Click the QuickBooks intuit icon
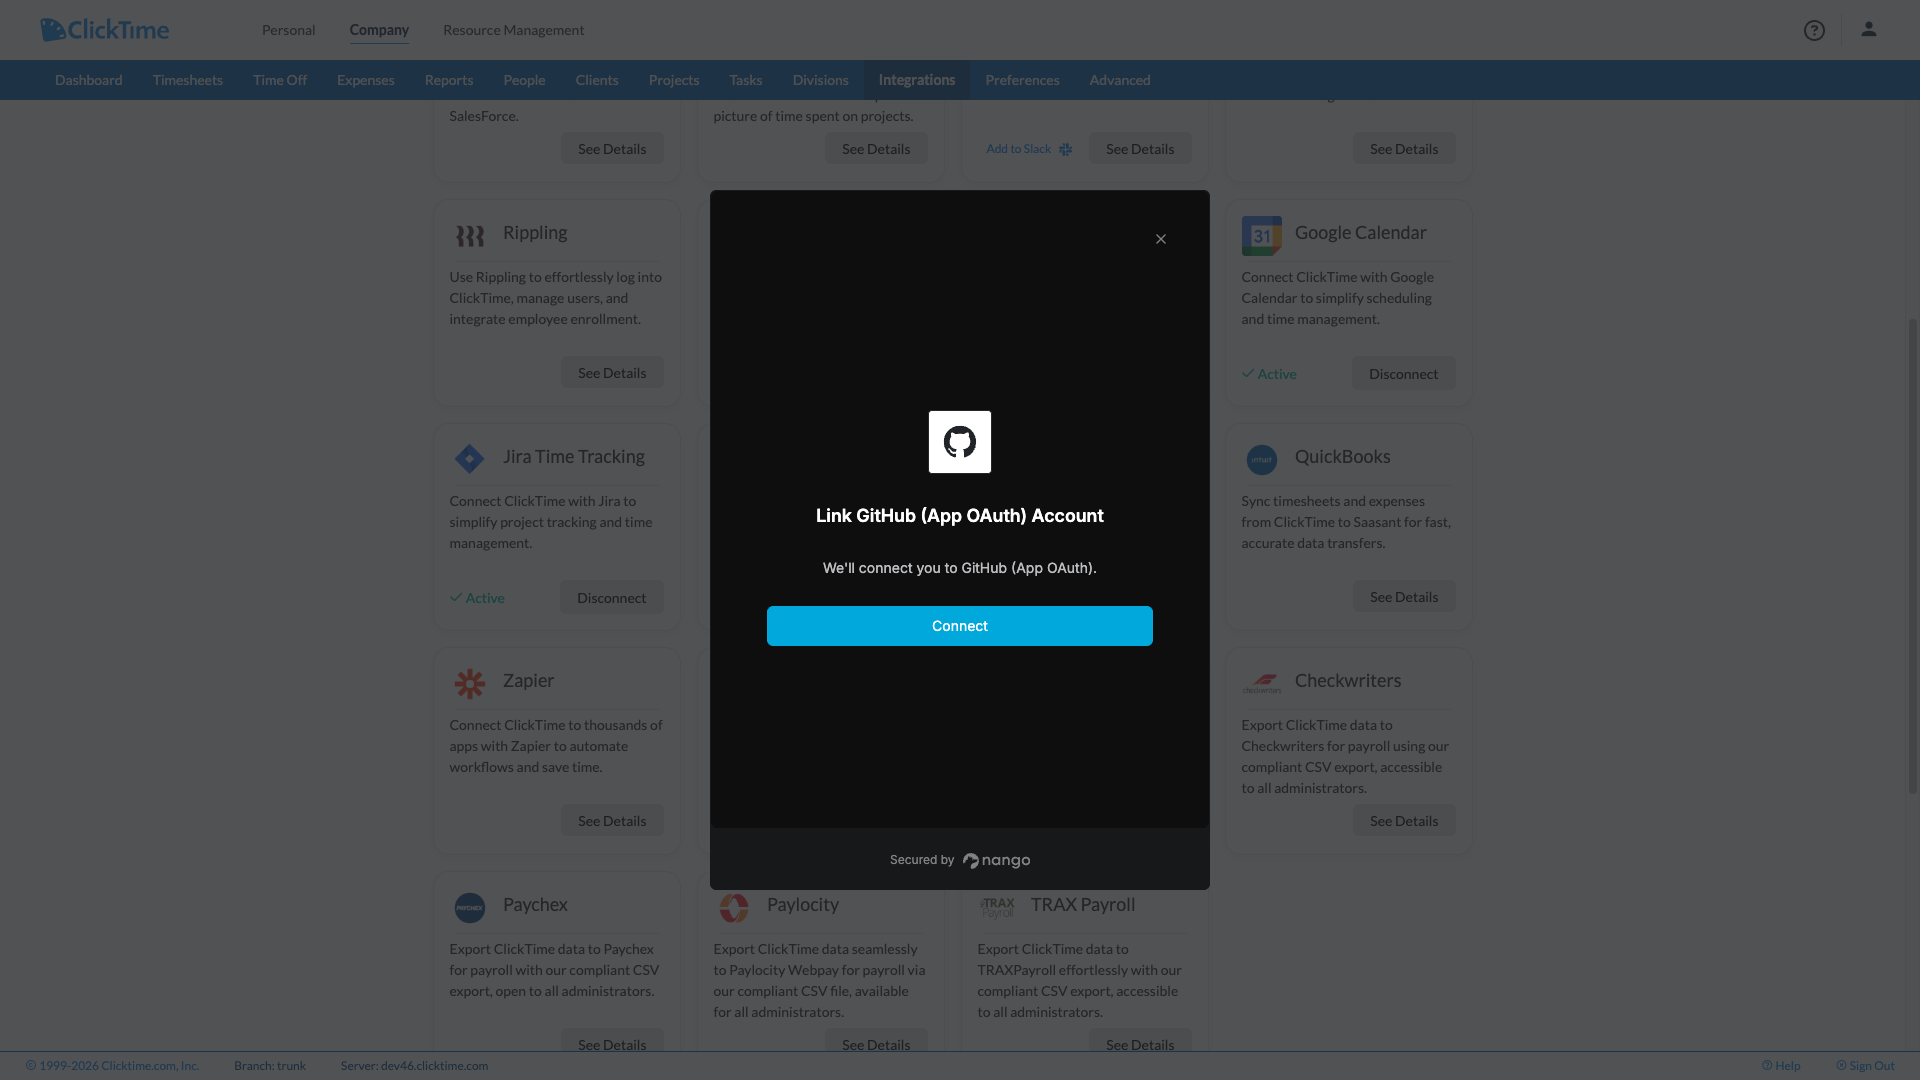This screenshot has width=1920, height=1080. [x=1262, y=460]
